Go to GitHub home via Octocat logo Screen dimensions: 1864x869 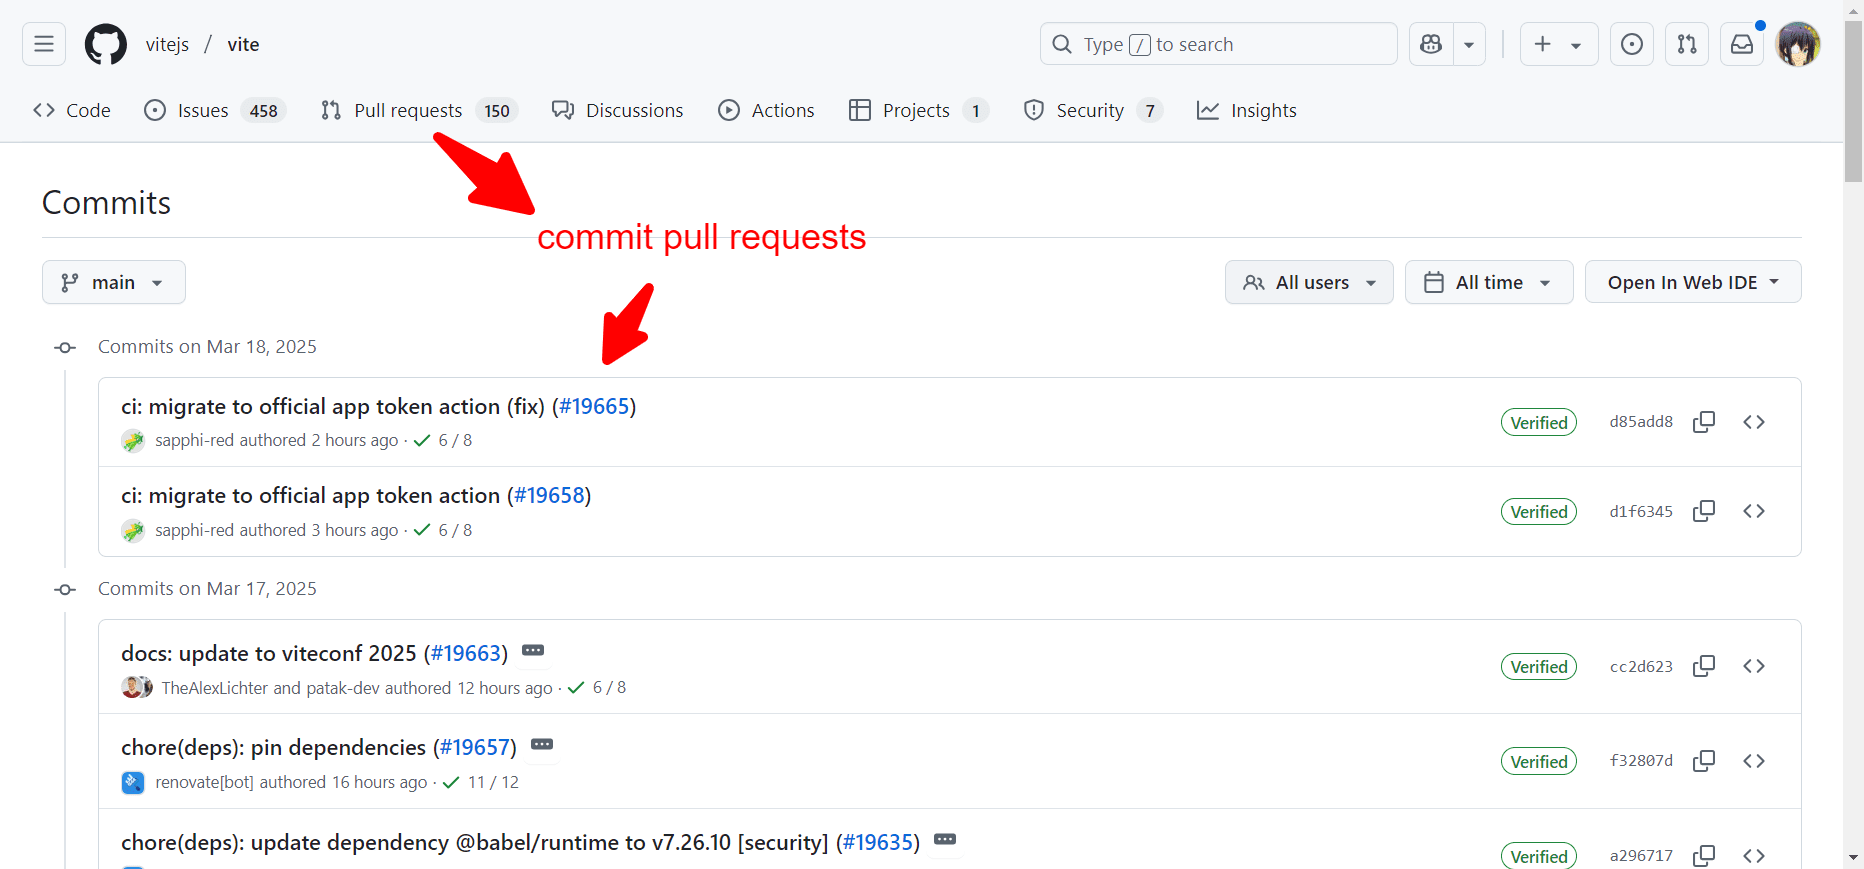point(106,44)
